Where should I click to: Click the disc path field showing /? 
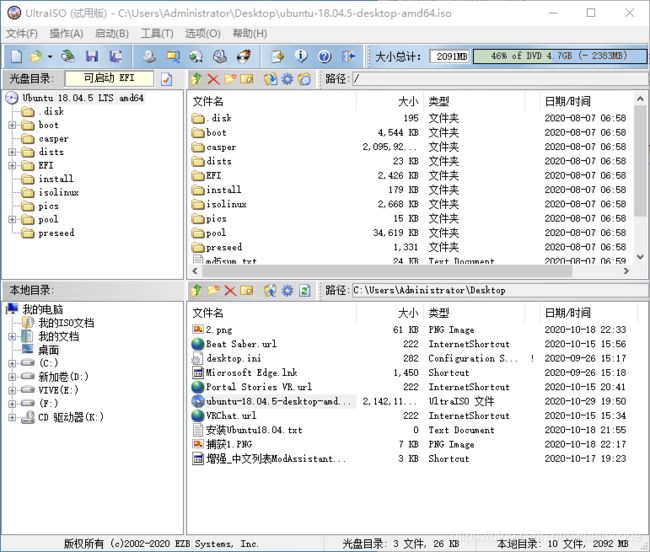[x=500, y=79]
